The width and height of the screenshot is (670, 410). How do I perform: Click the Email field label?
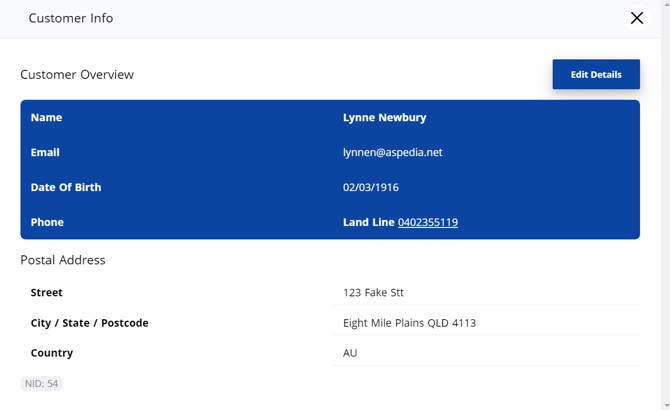coord(45,153)
